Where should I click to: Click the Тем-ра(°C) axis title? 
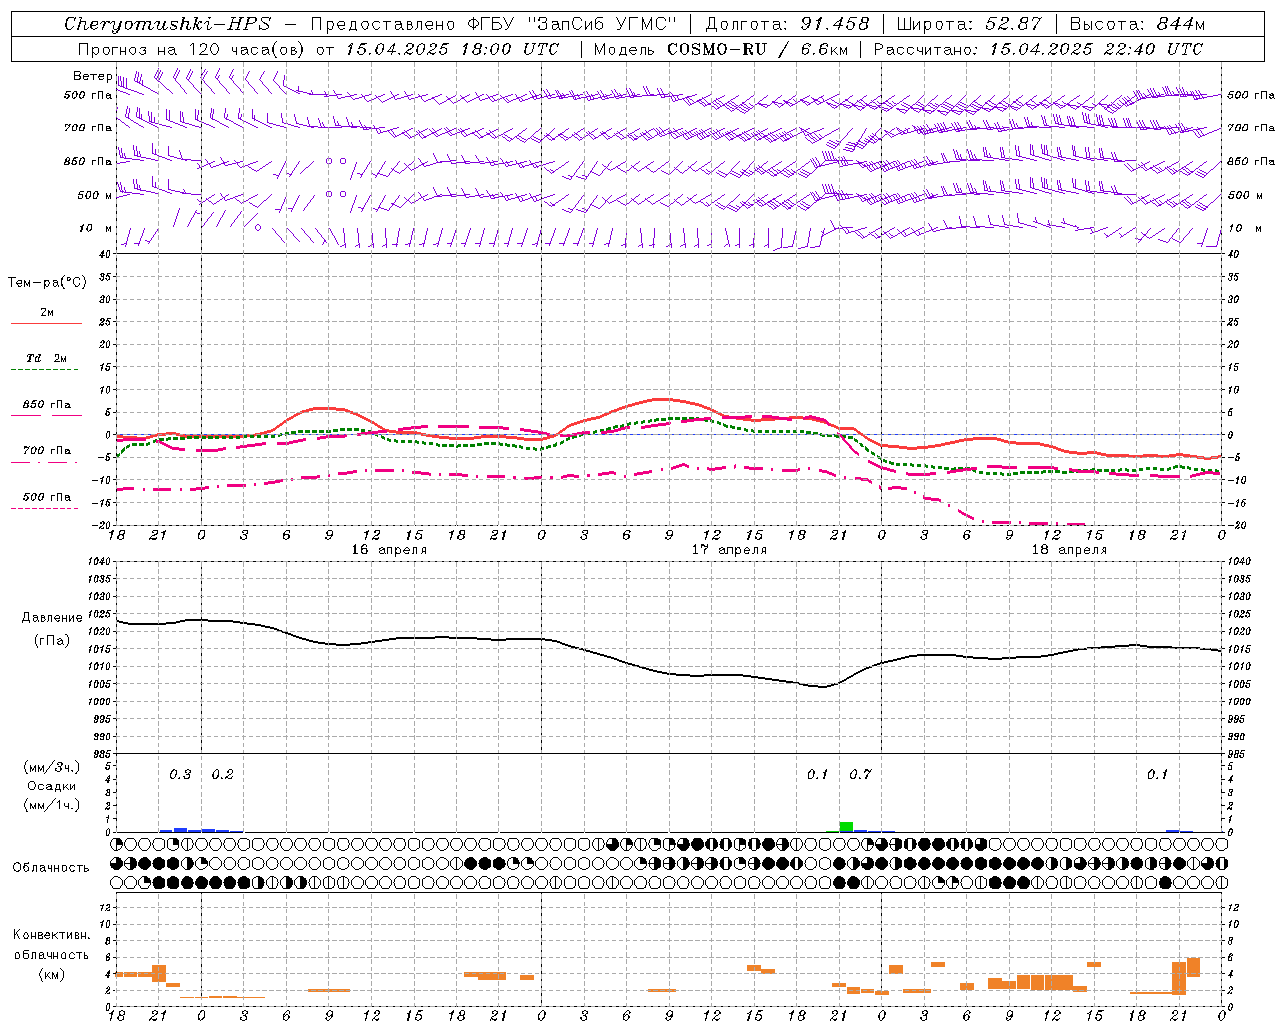(x=47, y=283)
